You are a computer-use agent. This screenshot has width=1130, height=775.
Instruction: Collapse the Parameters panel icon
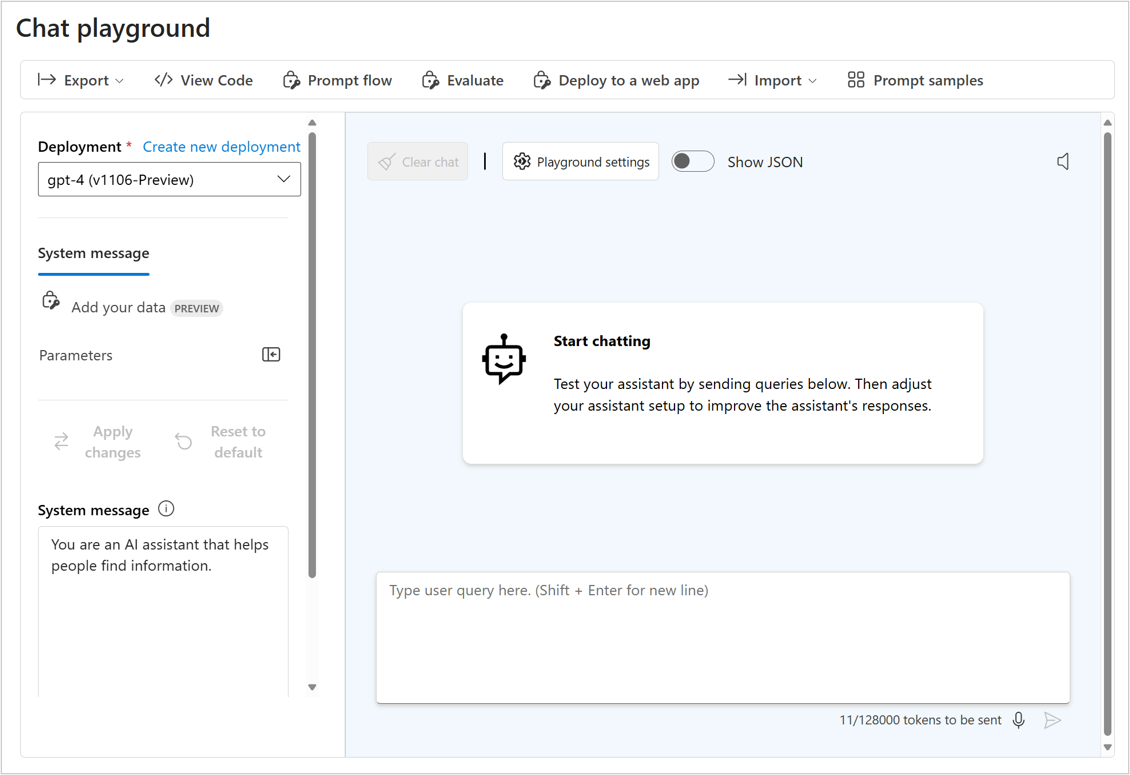271,354
